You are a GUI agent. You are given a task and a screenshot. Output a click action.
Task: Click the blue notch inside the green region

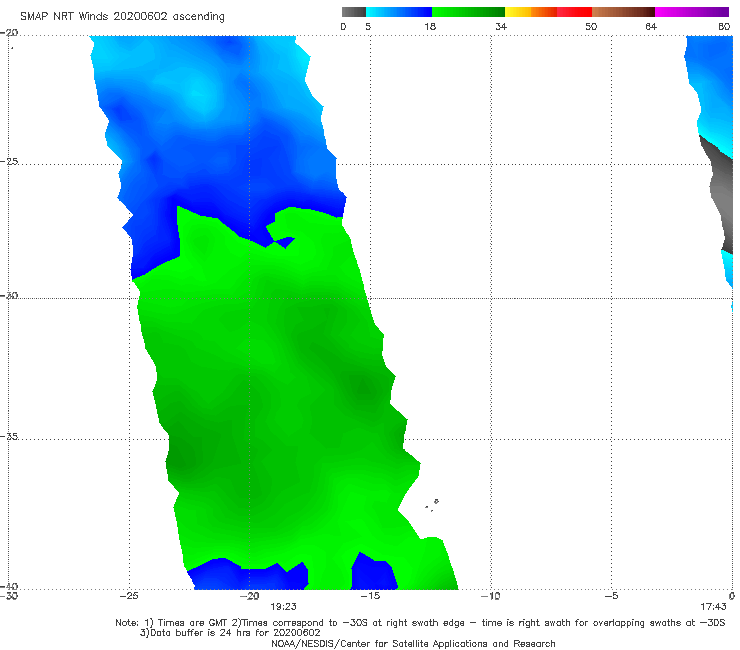point(283,242)
